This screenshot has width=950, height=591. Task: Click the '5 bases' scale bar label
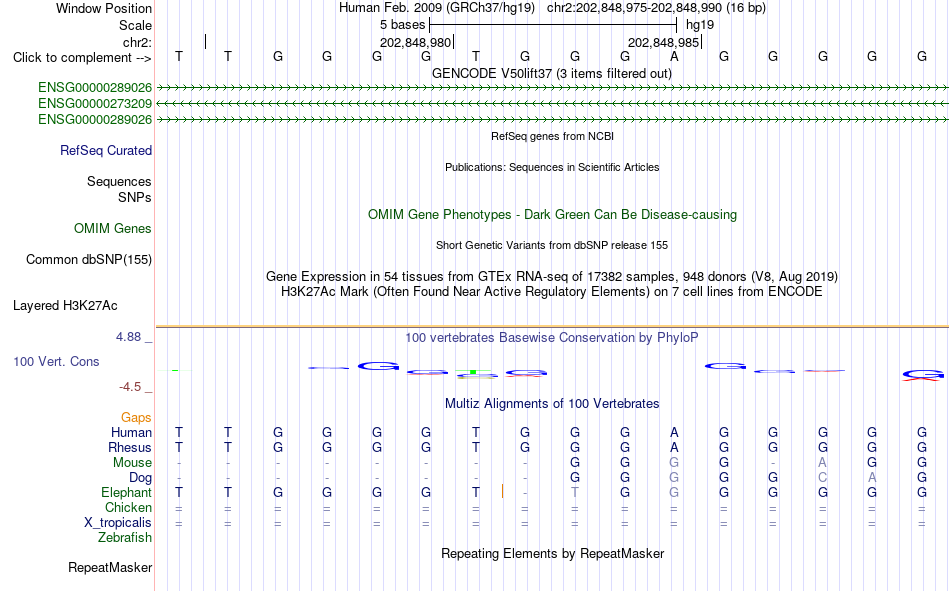[x=402, y=25]
